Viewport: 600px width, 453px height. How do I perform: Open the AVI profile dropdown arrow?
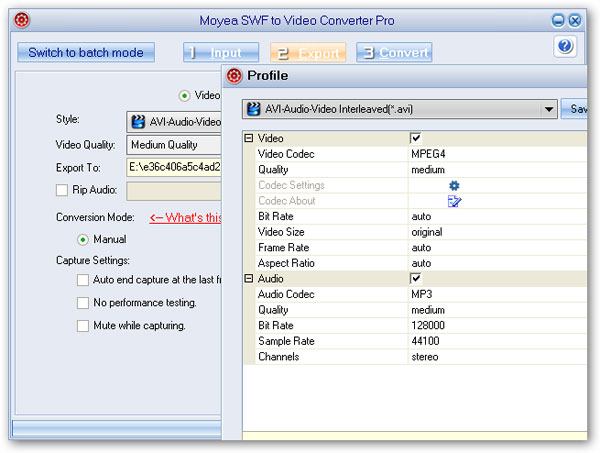pos(549,109)
